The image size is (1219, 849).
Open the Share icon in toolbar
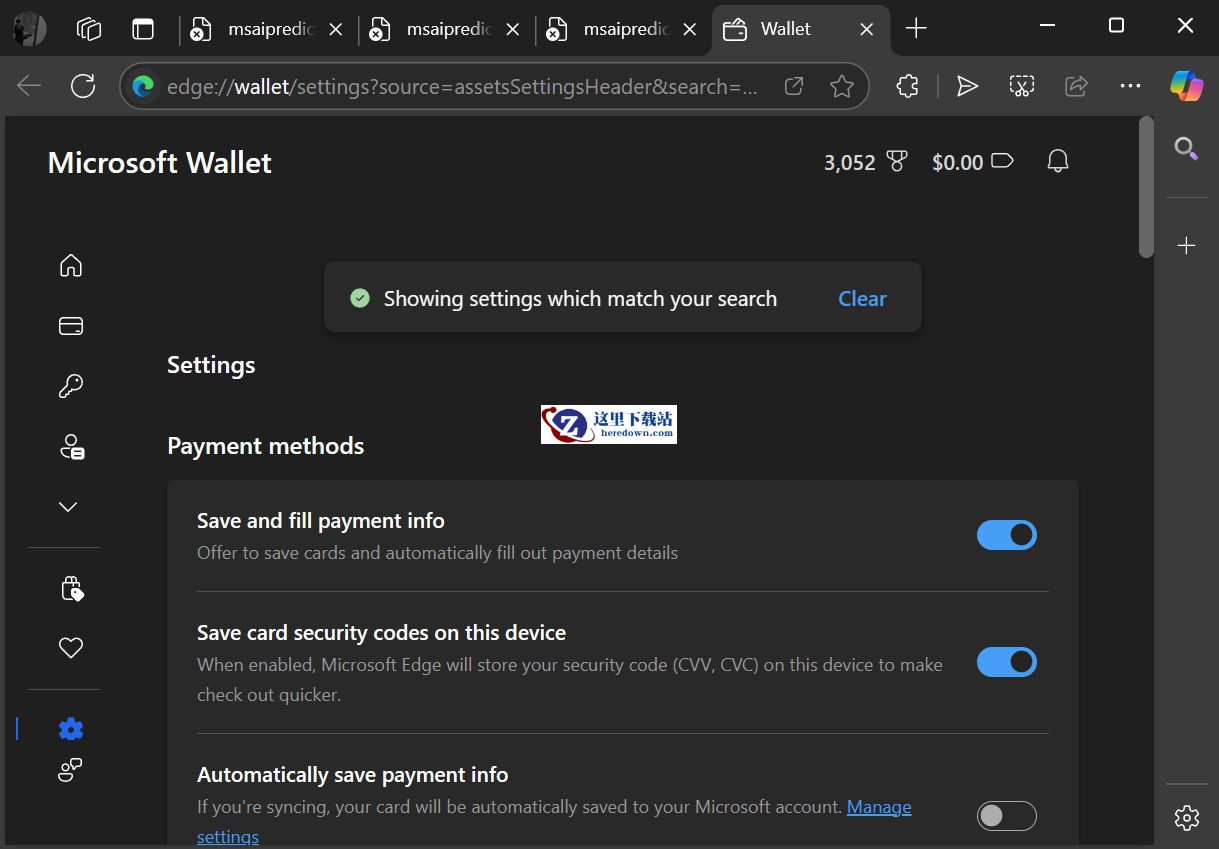coord(1076,86)
